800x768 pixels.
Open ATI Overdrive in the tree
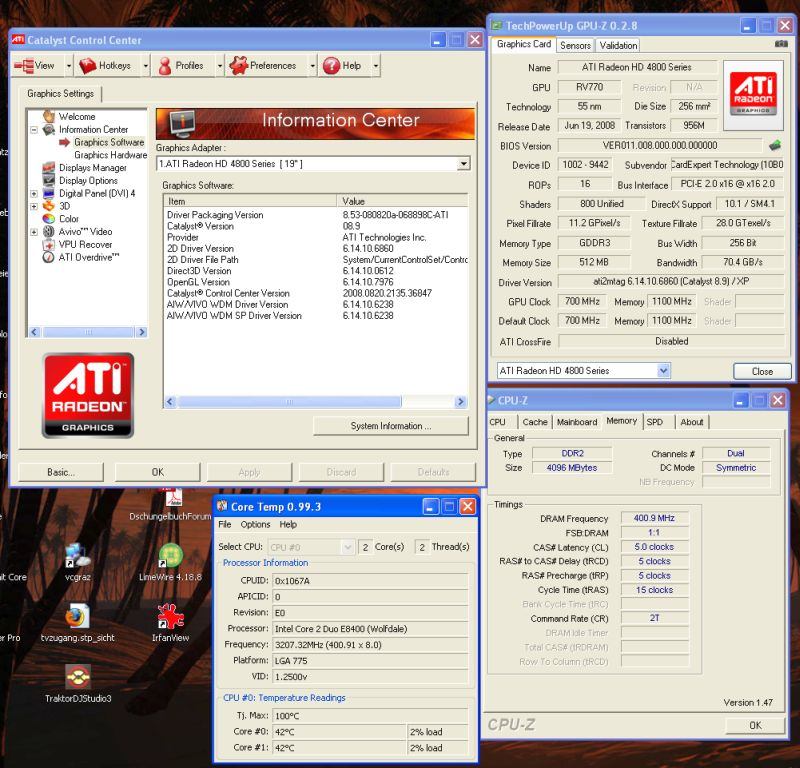pyautogui.click(x=89, y=257)
